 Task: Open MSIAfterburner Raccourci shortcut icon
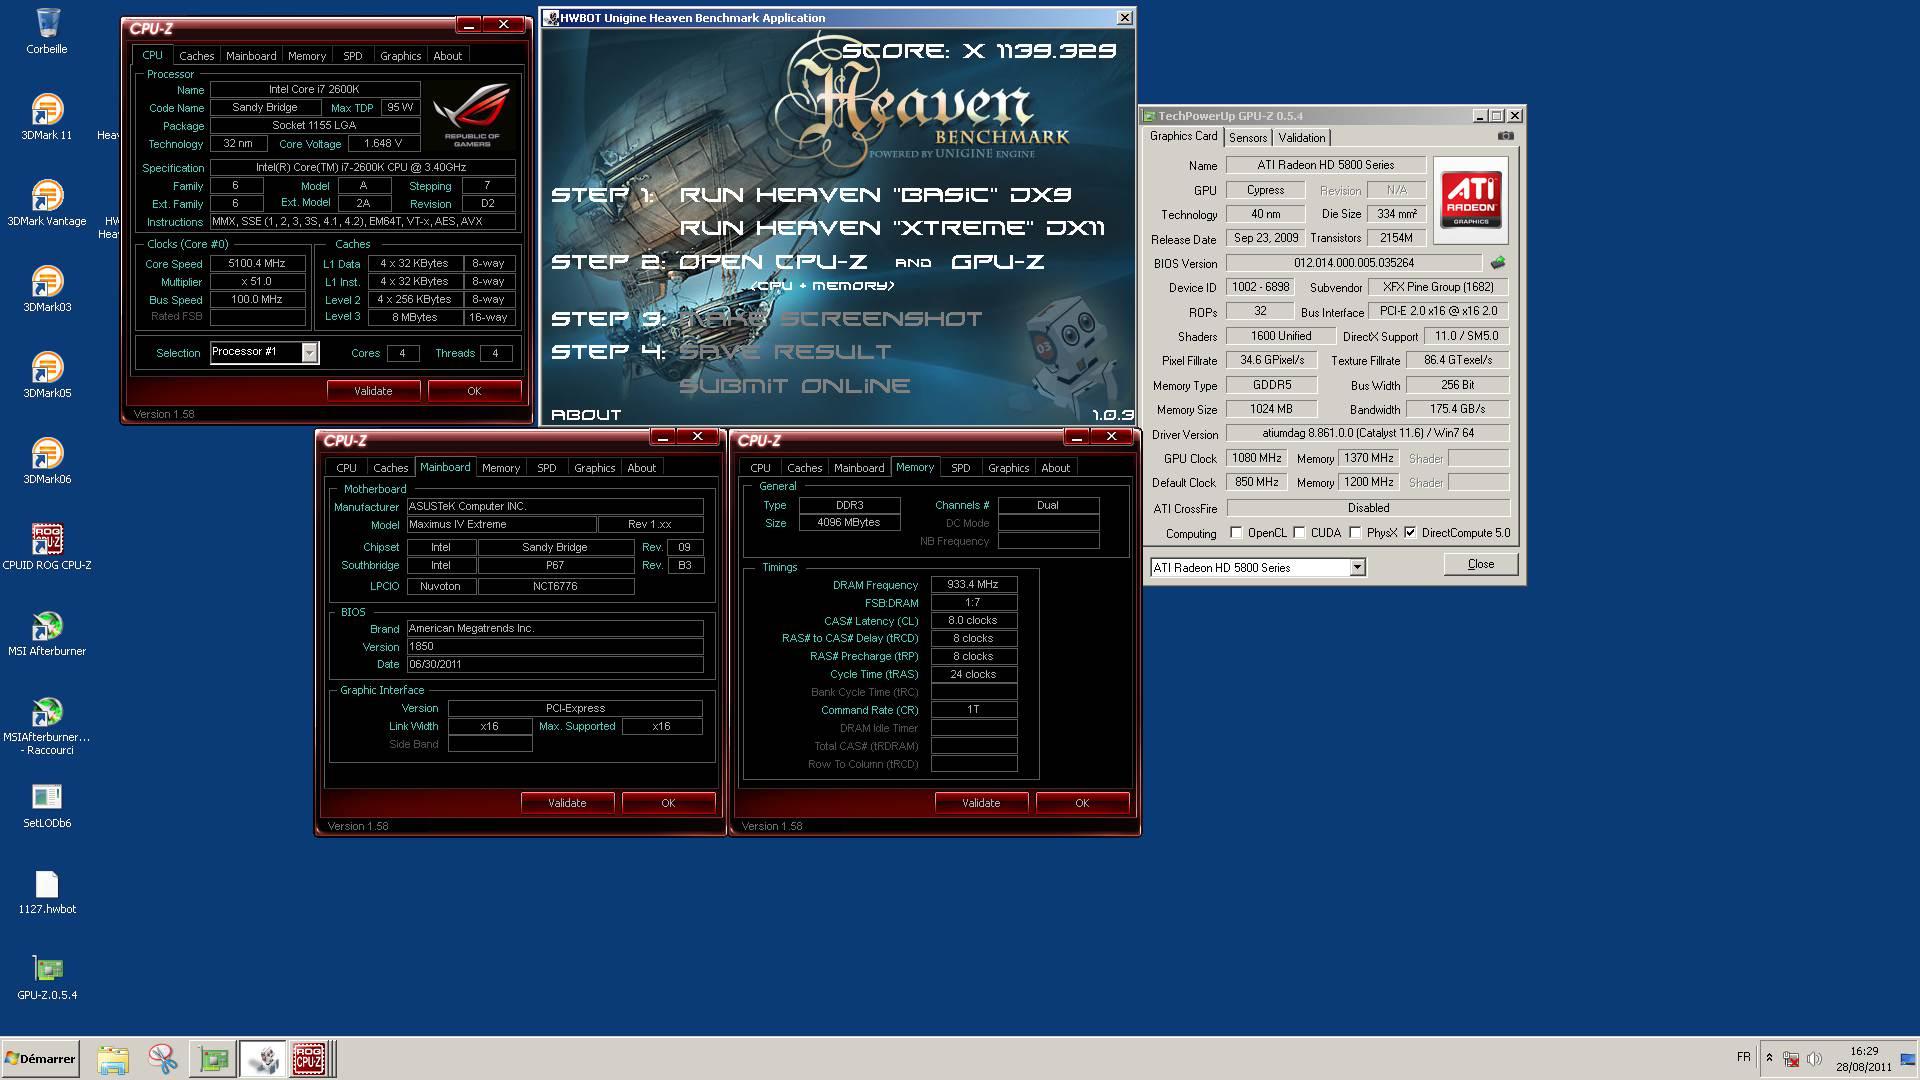(46, 725)
